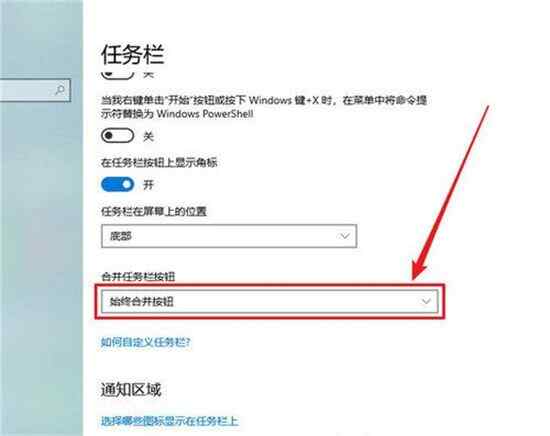The height and width of the screenshot is (436, 550).
Task: Open the 如何自定义任务栏? help link
Action: tap(146, 342)
